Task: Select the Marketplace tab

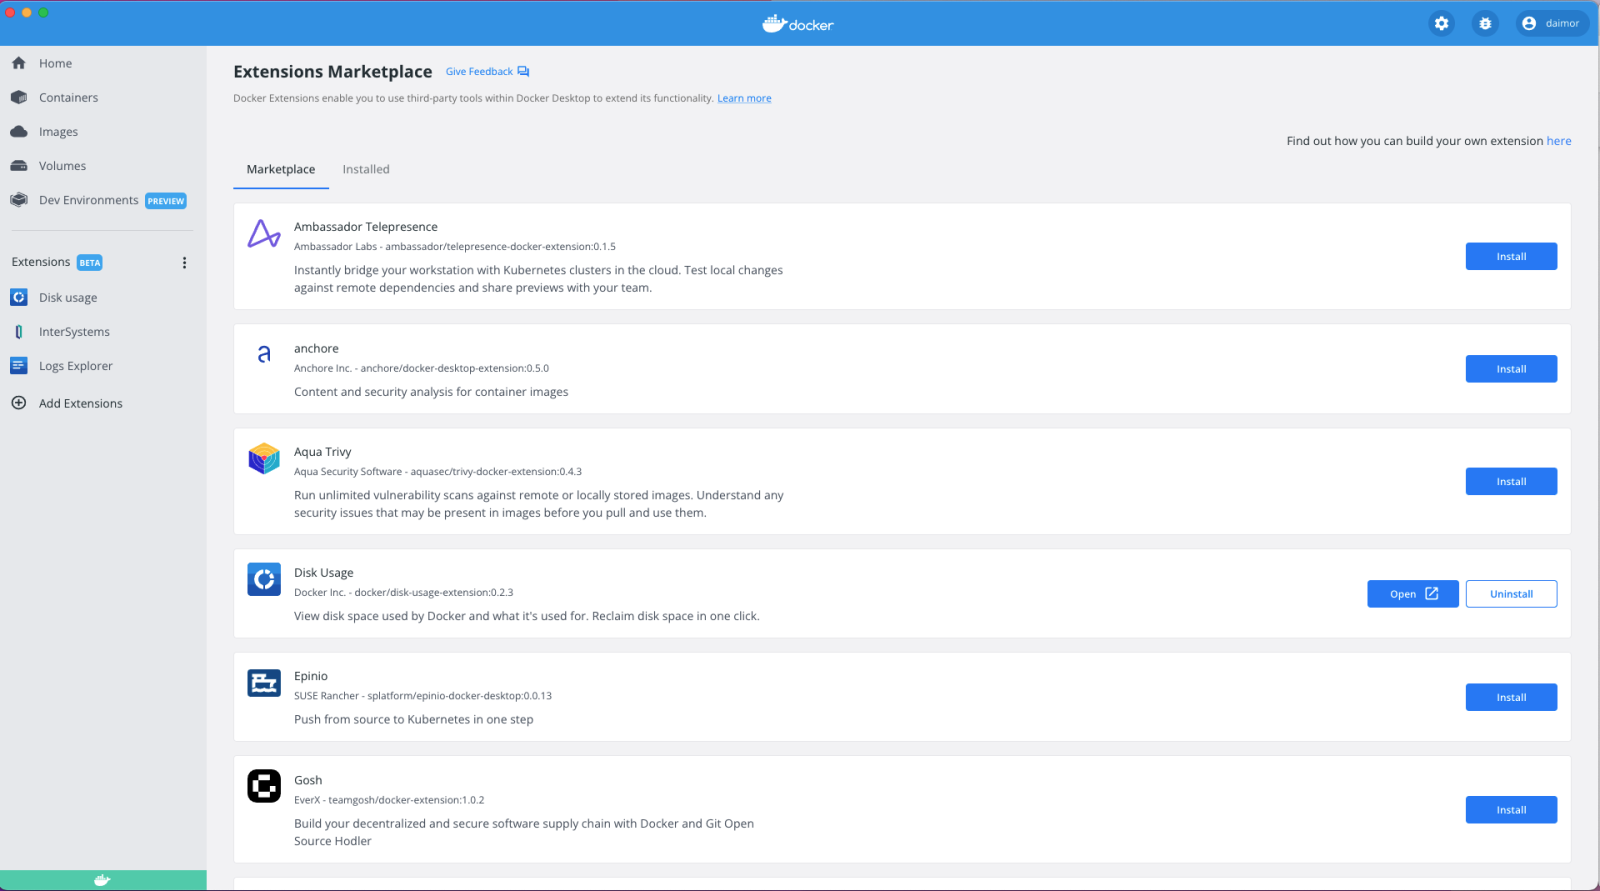Action: click(x=281, y=169)
